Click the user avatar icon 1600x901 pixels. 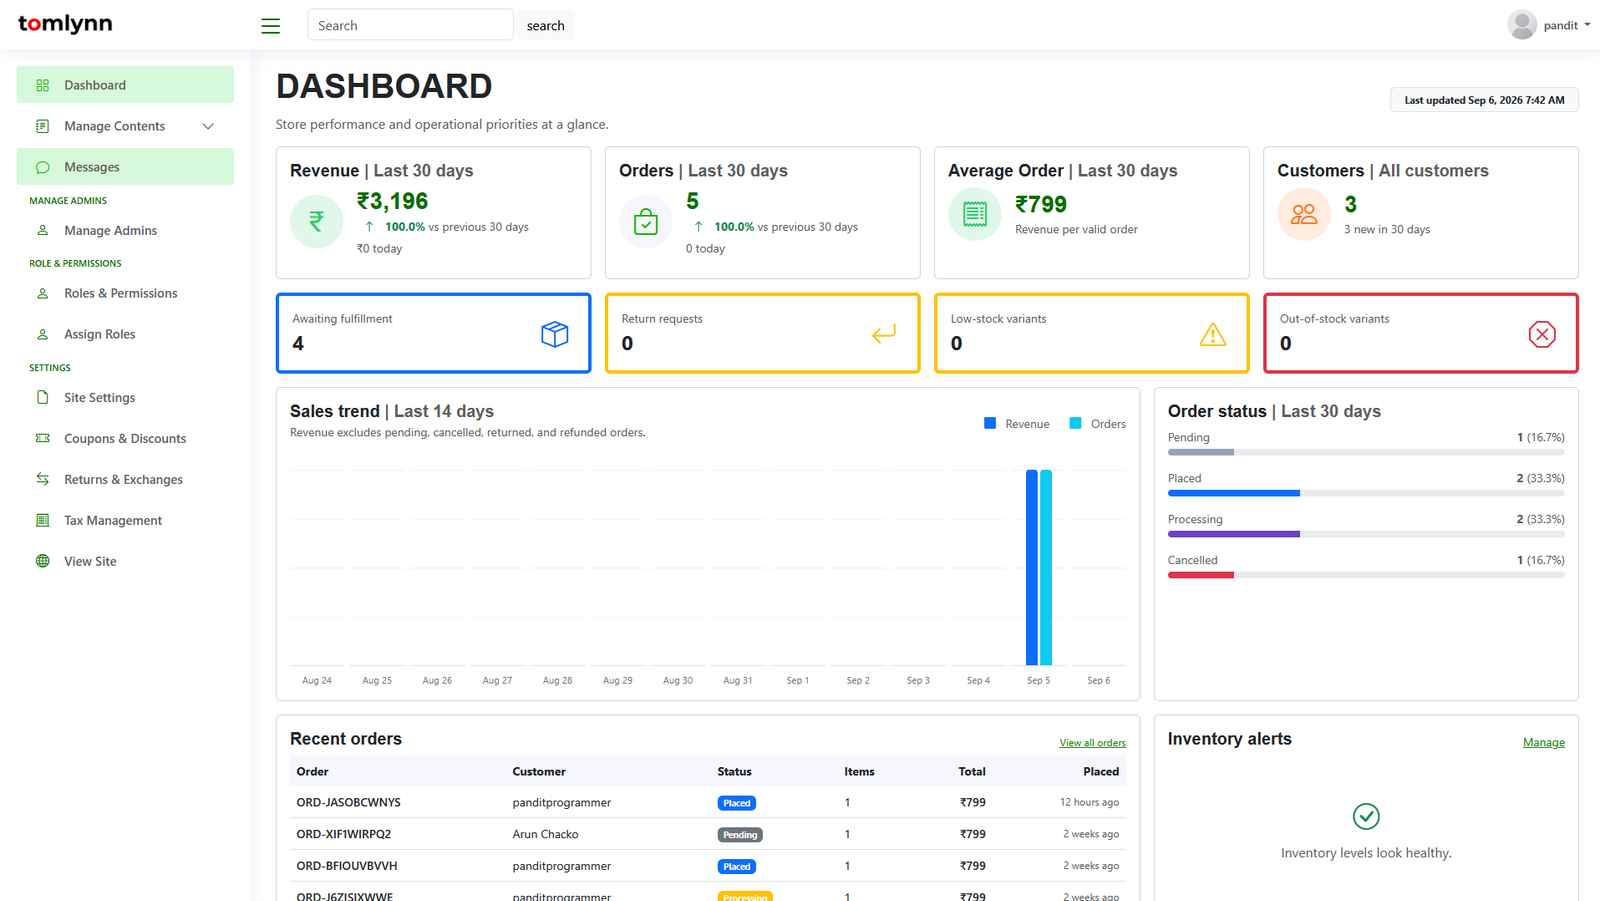click(1522, 25)
